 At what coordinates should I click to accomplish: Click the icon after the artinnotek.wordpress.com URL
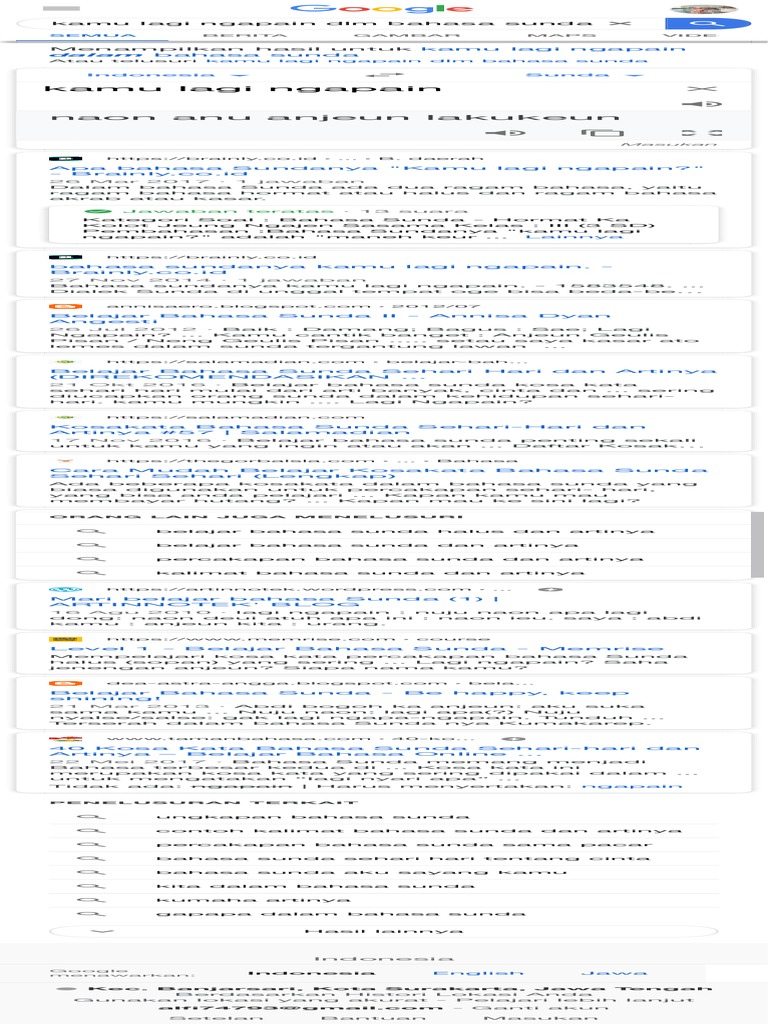click(551, 590)
